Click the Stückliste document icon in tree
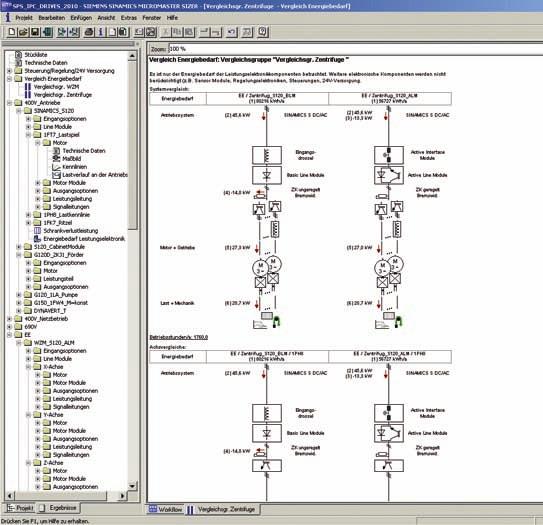 click(18, 55)
